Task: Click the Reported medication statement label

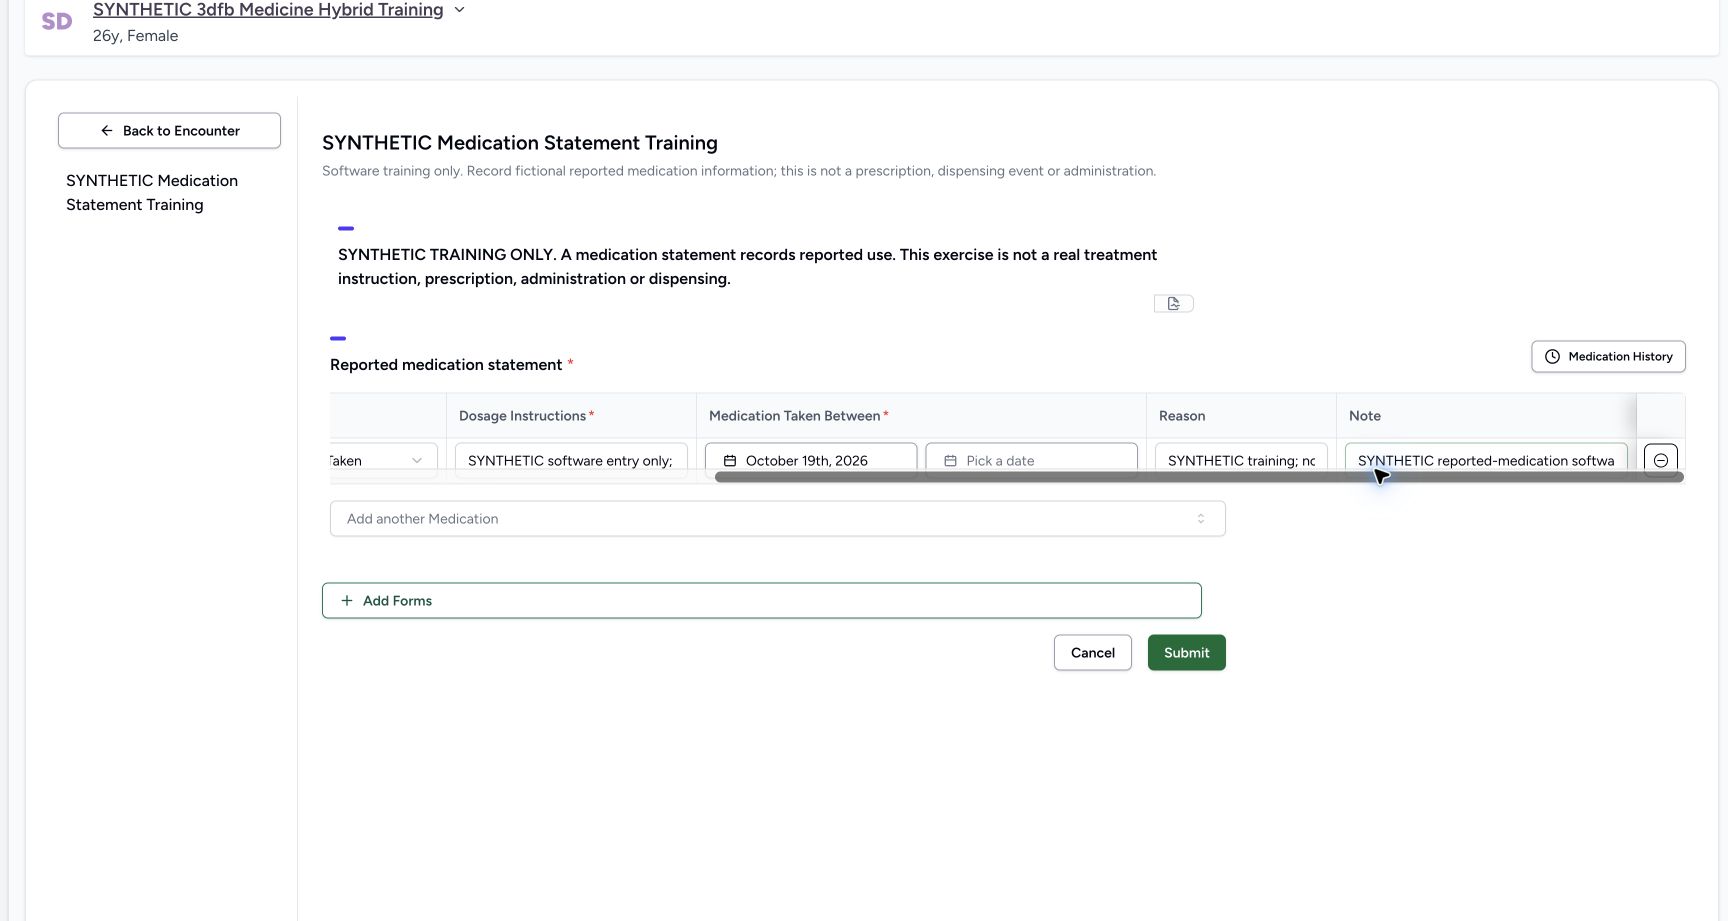Action: click(x=446, y=365)
